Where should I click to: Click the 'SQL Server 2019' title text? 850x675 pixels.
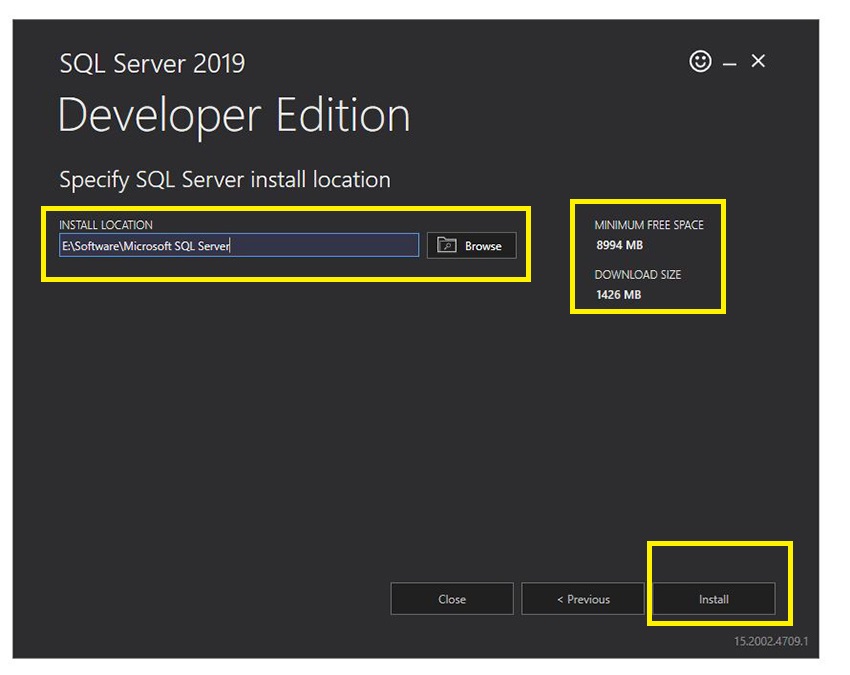152,63
